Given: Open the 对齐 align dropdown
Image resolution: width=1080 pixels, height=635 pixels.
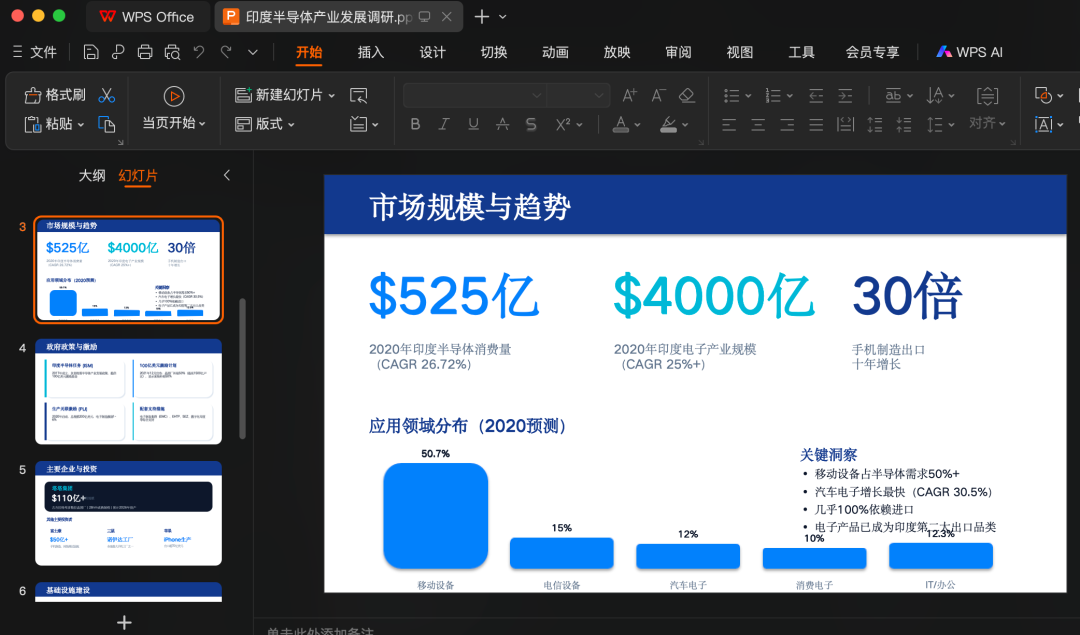Looking at the screenshot, I should 987,123.
